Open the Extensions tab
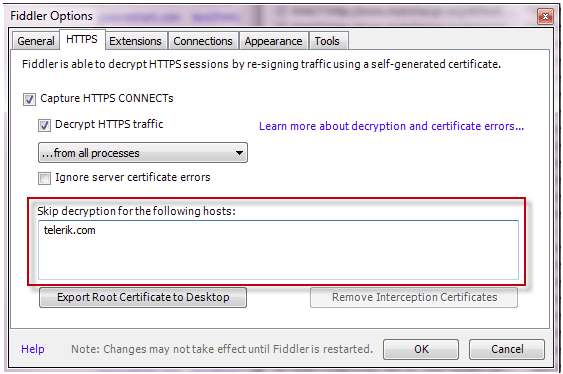The image size is (563, 374). (x=135, y=41)
